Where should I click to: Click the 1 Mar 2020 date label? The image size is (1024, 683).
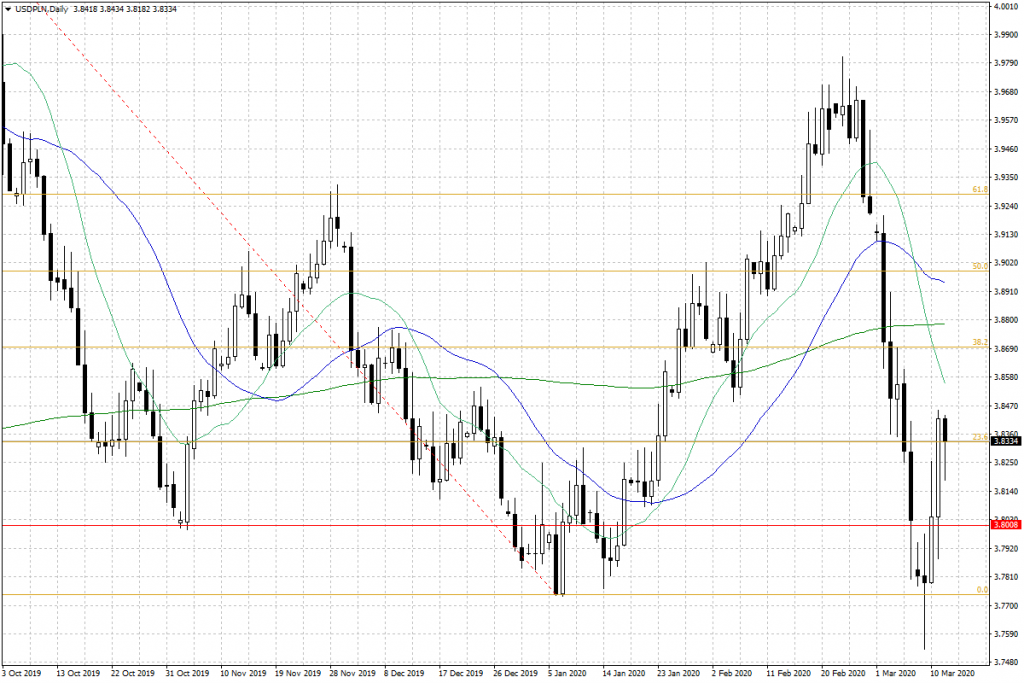point(895,673)
